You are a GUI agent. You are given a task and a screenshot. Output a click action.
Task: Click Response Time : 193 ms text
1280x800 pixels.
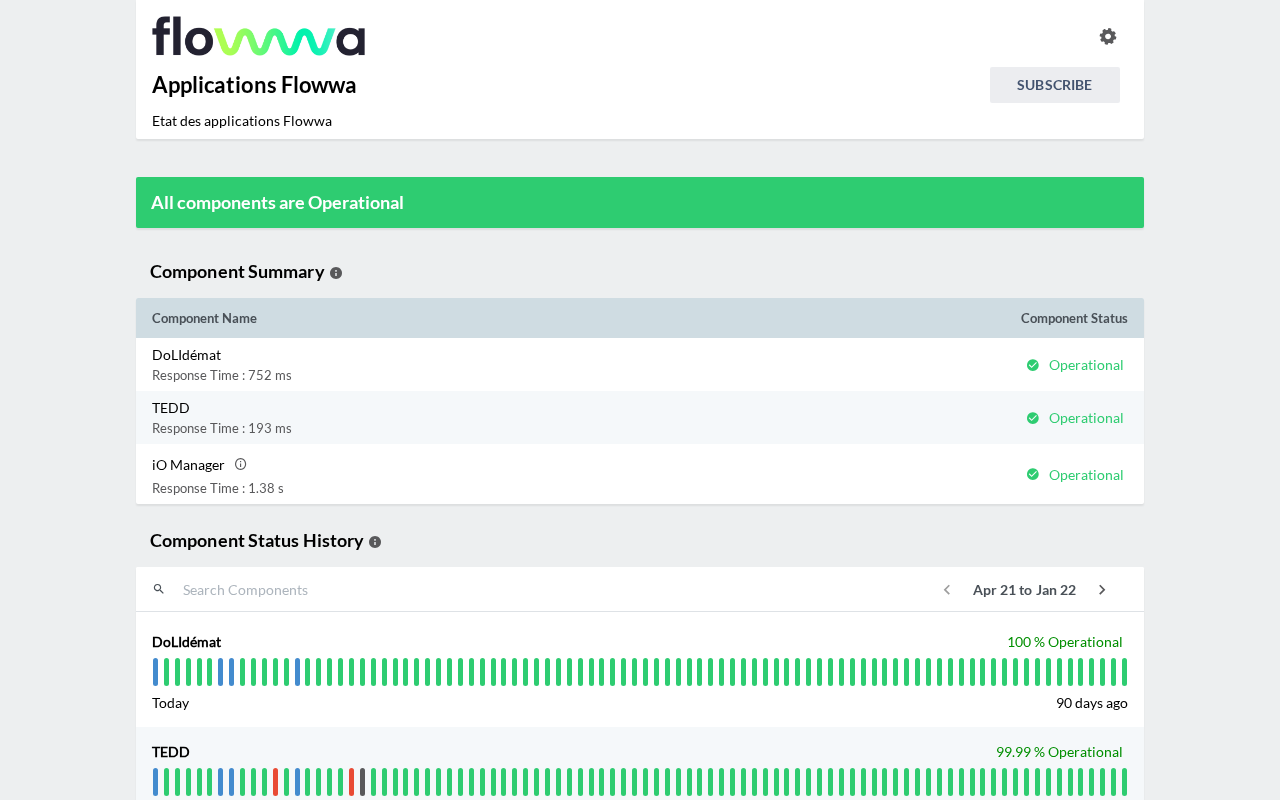point(222,428)
